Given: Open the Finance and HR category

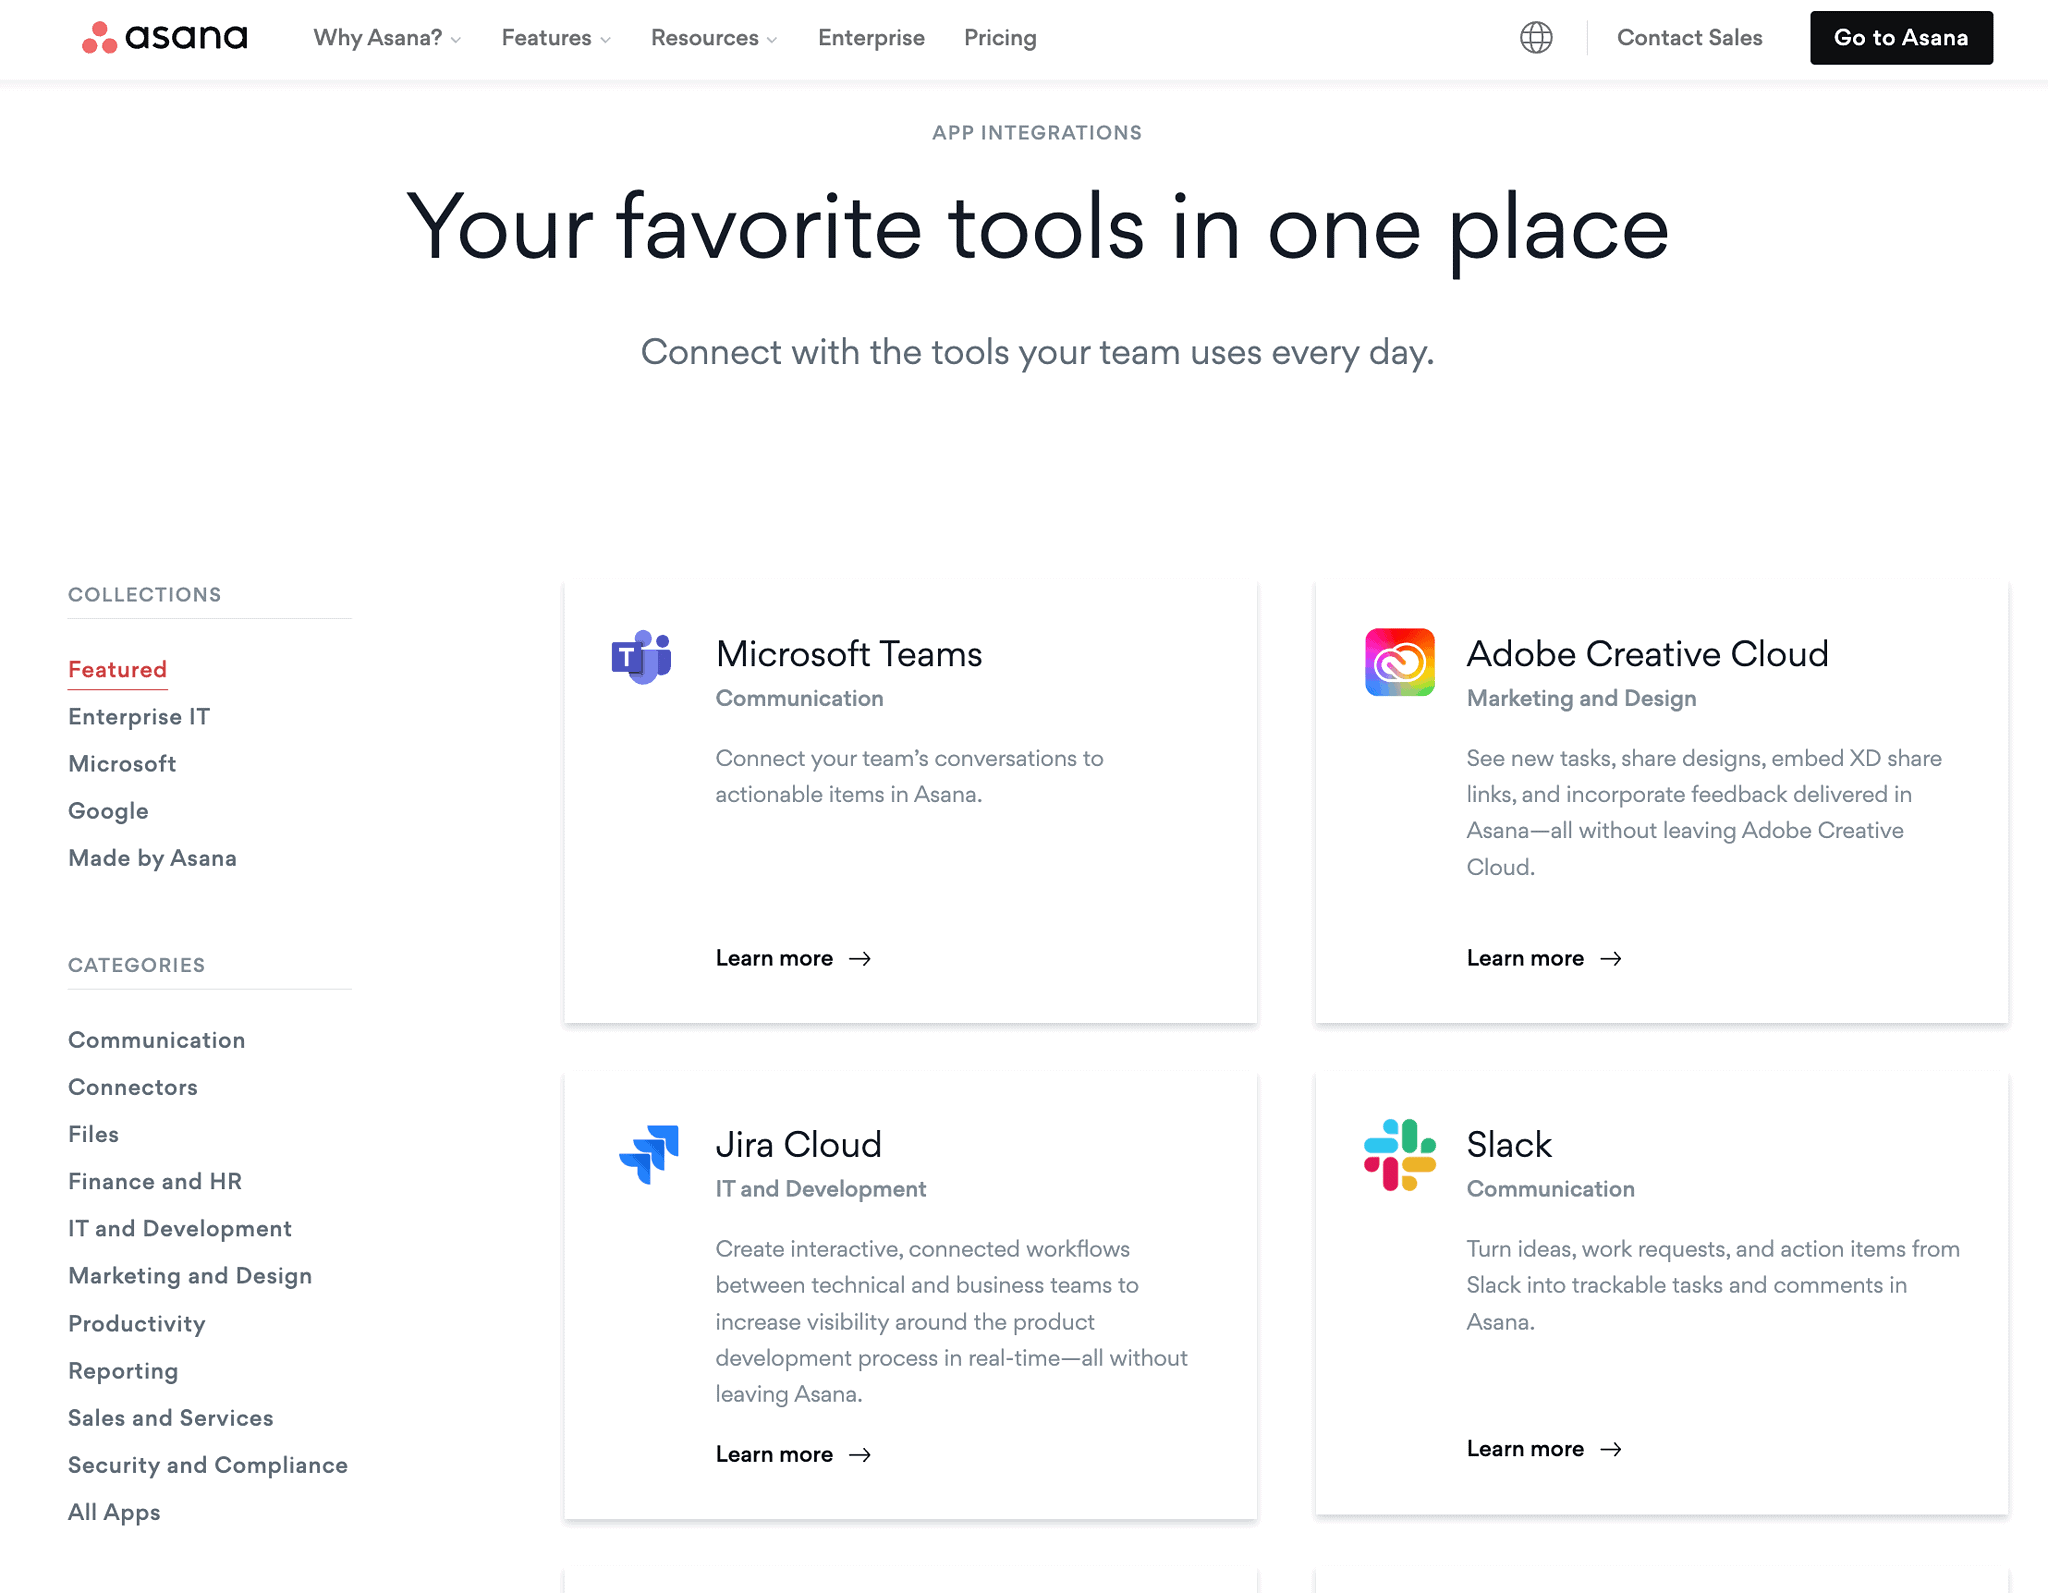Looking at the screenshot, I should point(155,1181).
